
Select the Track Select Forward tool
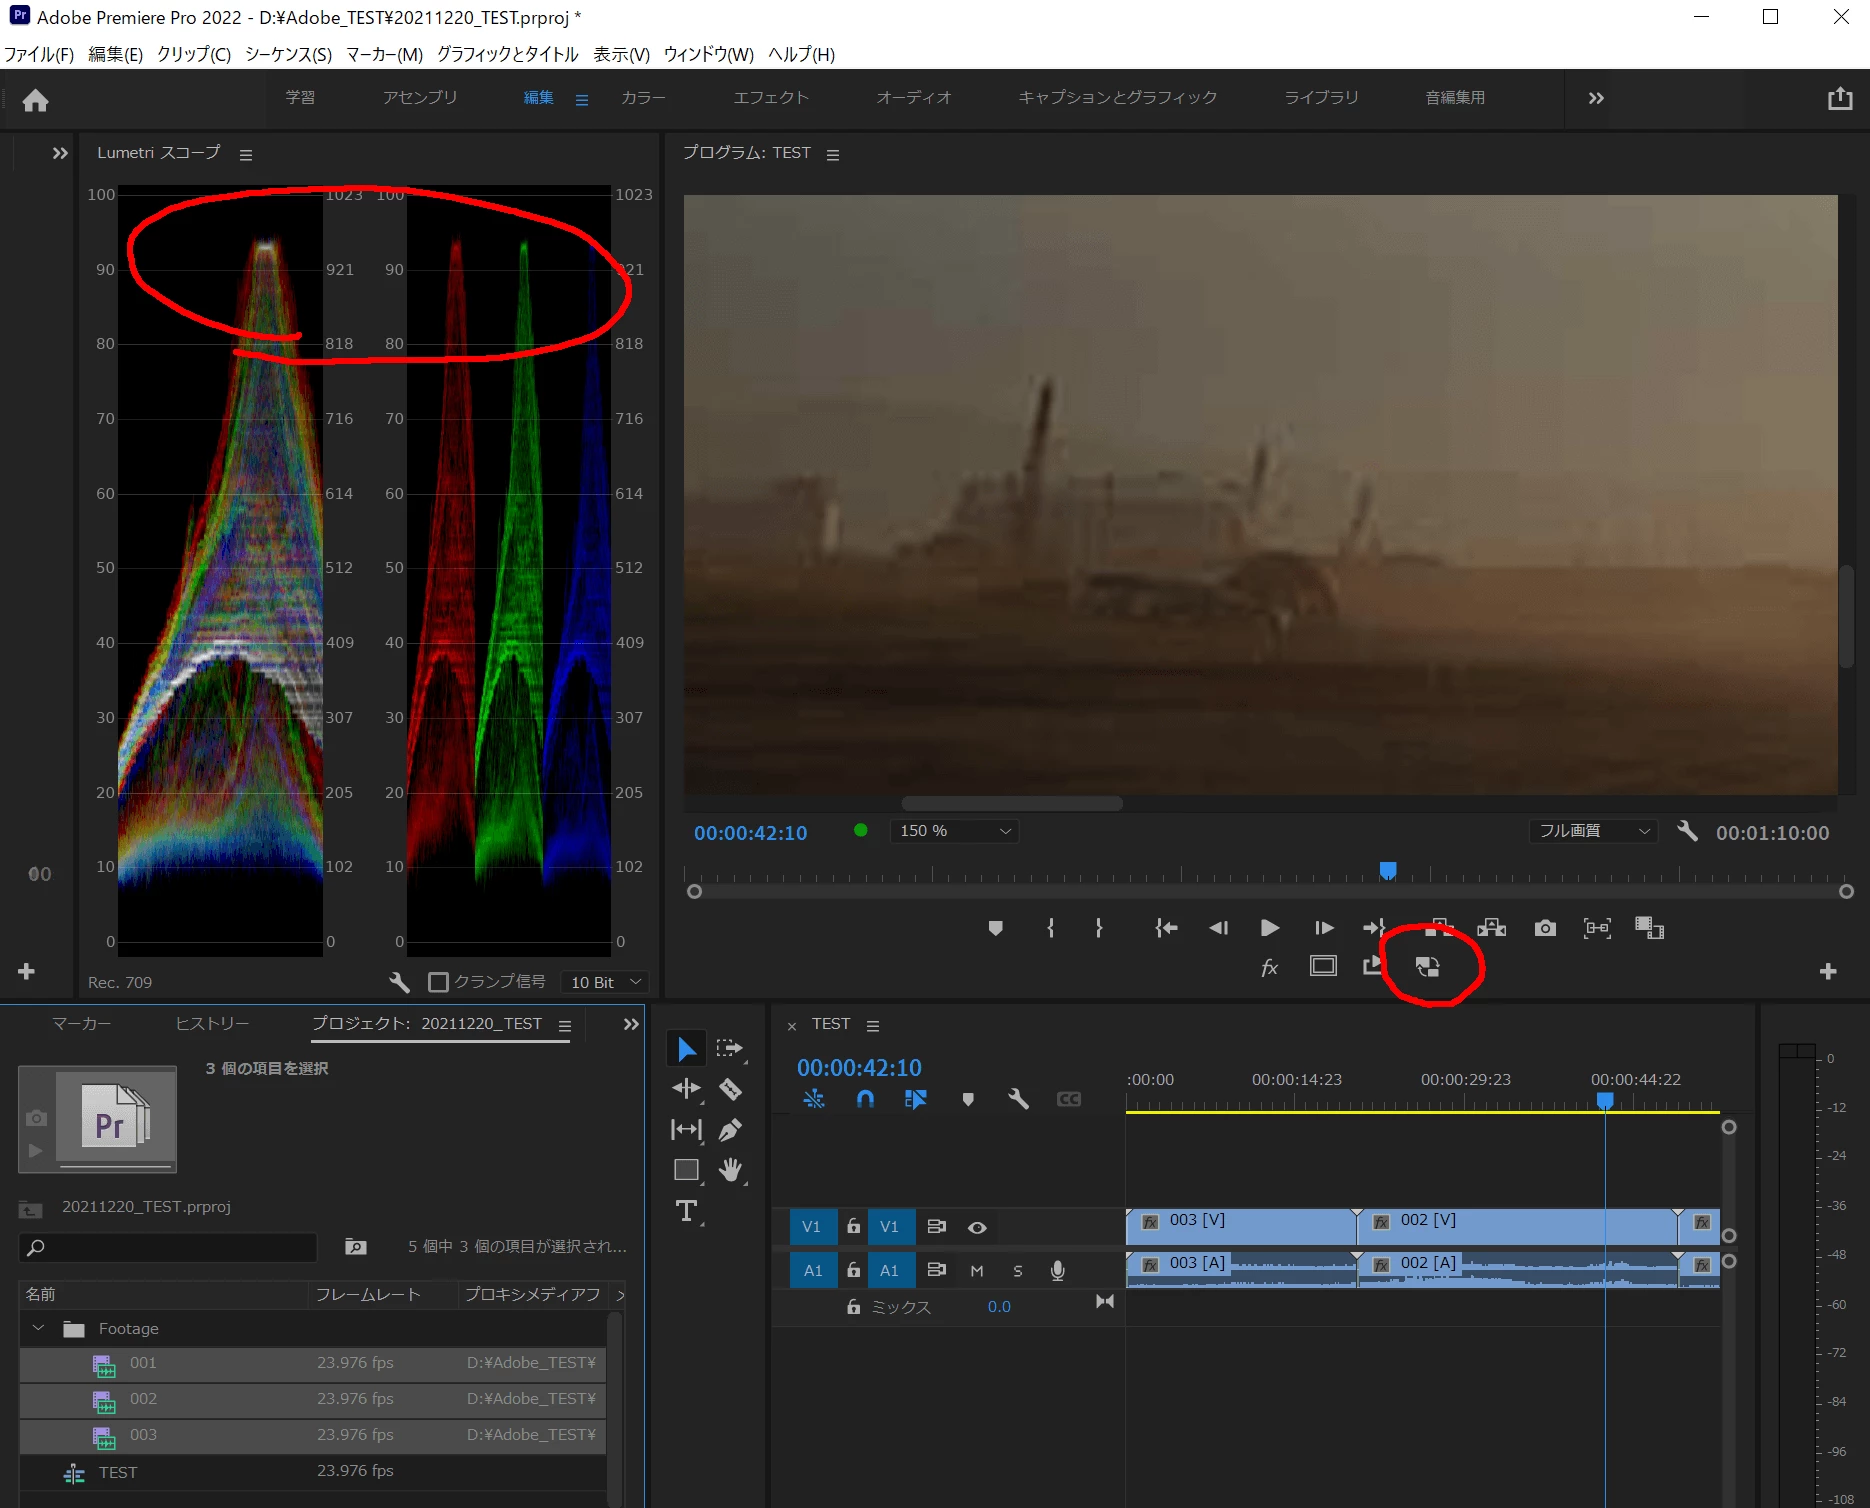(x=730, y=1049)
